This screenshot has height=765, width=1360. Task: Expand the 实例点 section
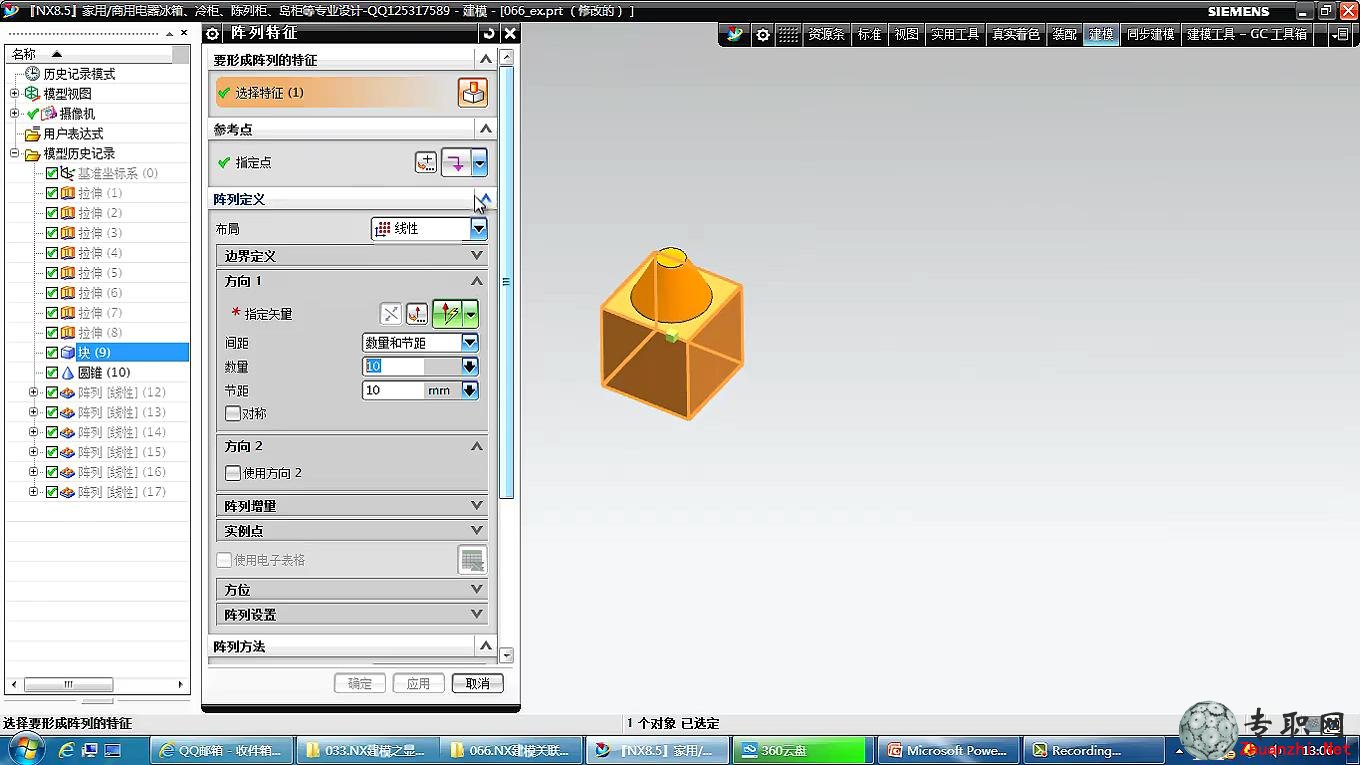click(x=352, y=531)
